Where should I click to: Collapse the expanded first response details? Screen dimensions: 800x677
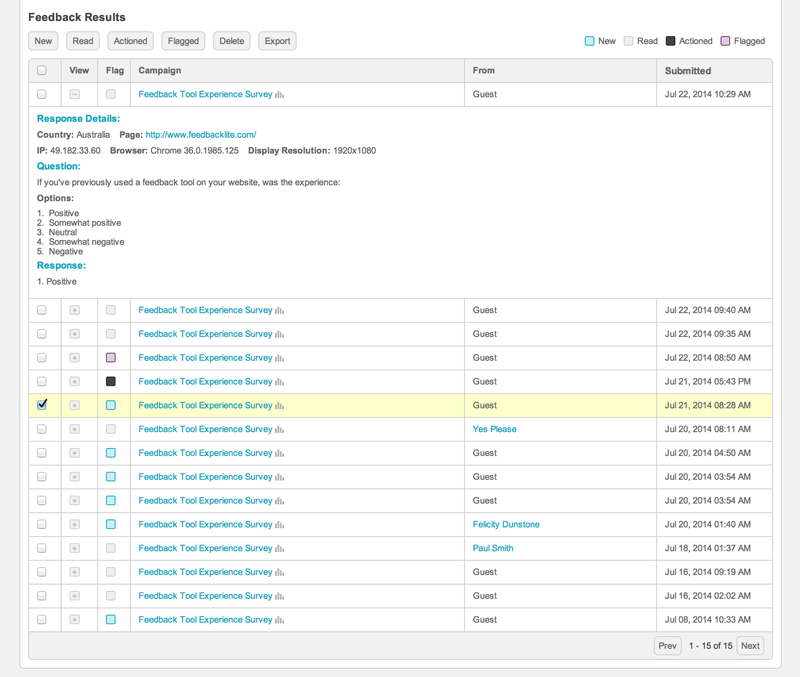click(x=75, y=95)
